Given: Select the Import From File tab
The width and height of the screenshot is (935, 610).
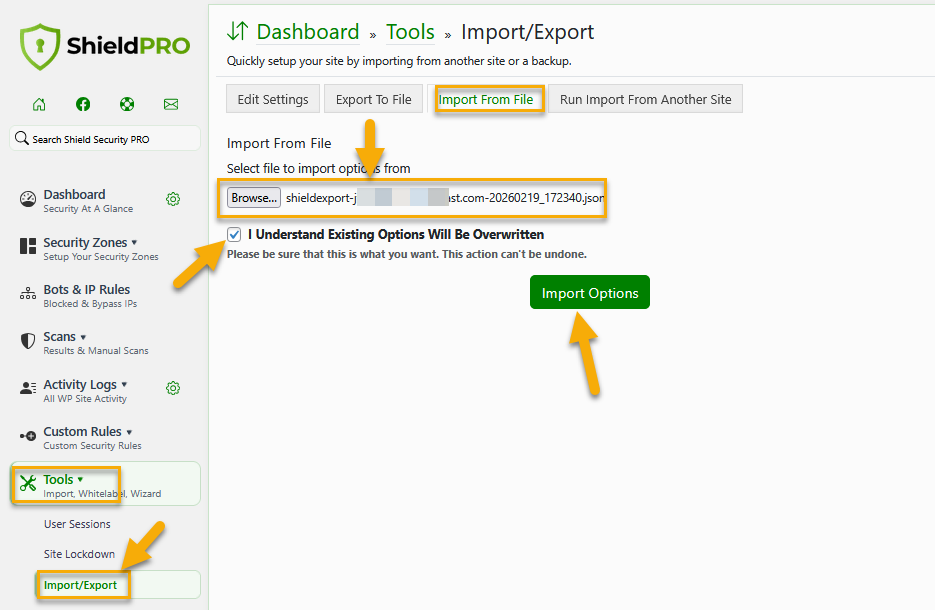Looking at the screenshot, I should (486, 99).
